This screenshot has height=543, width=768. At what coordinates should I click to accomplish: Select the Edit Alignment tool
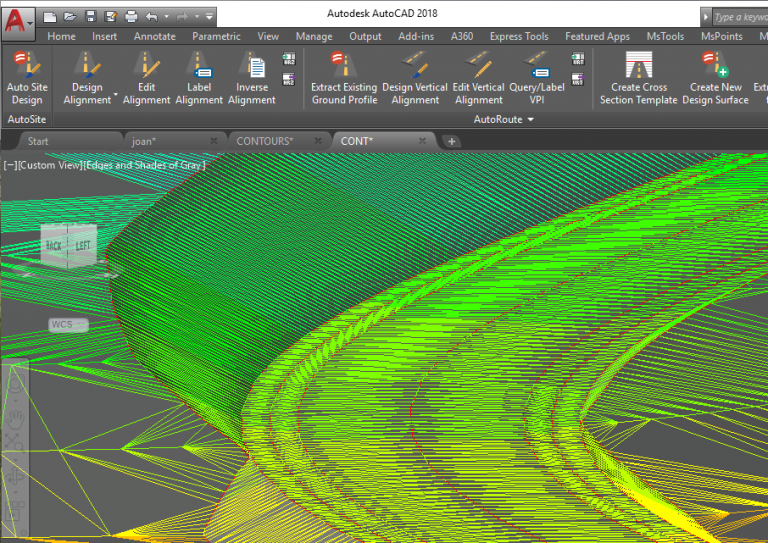(x=147, y=68)
